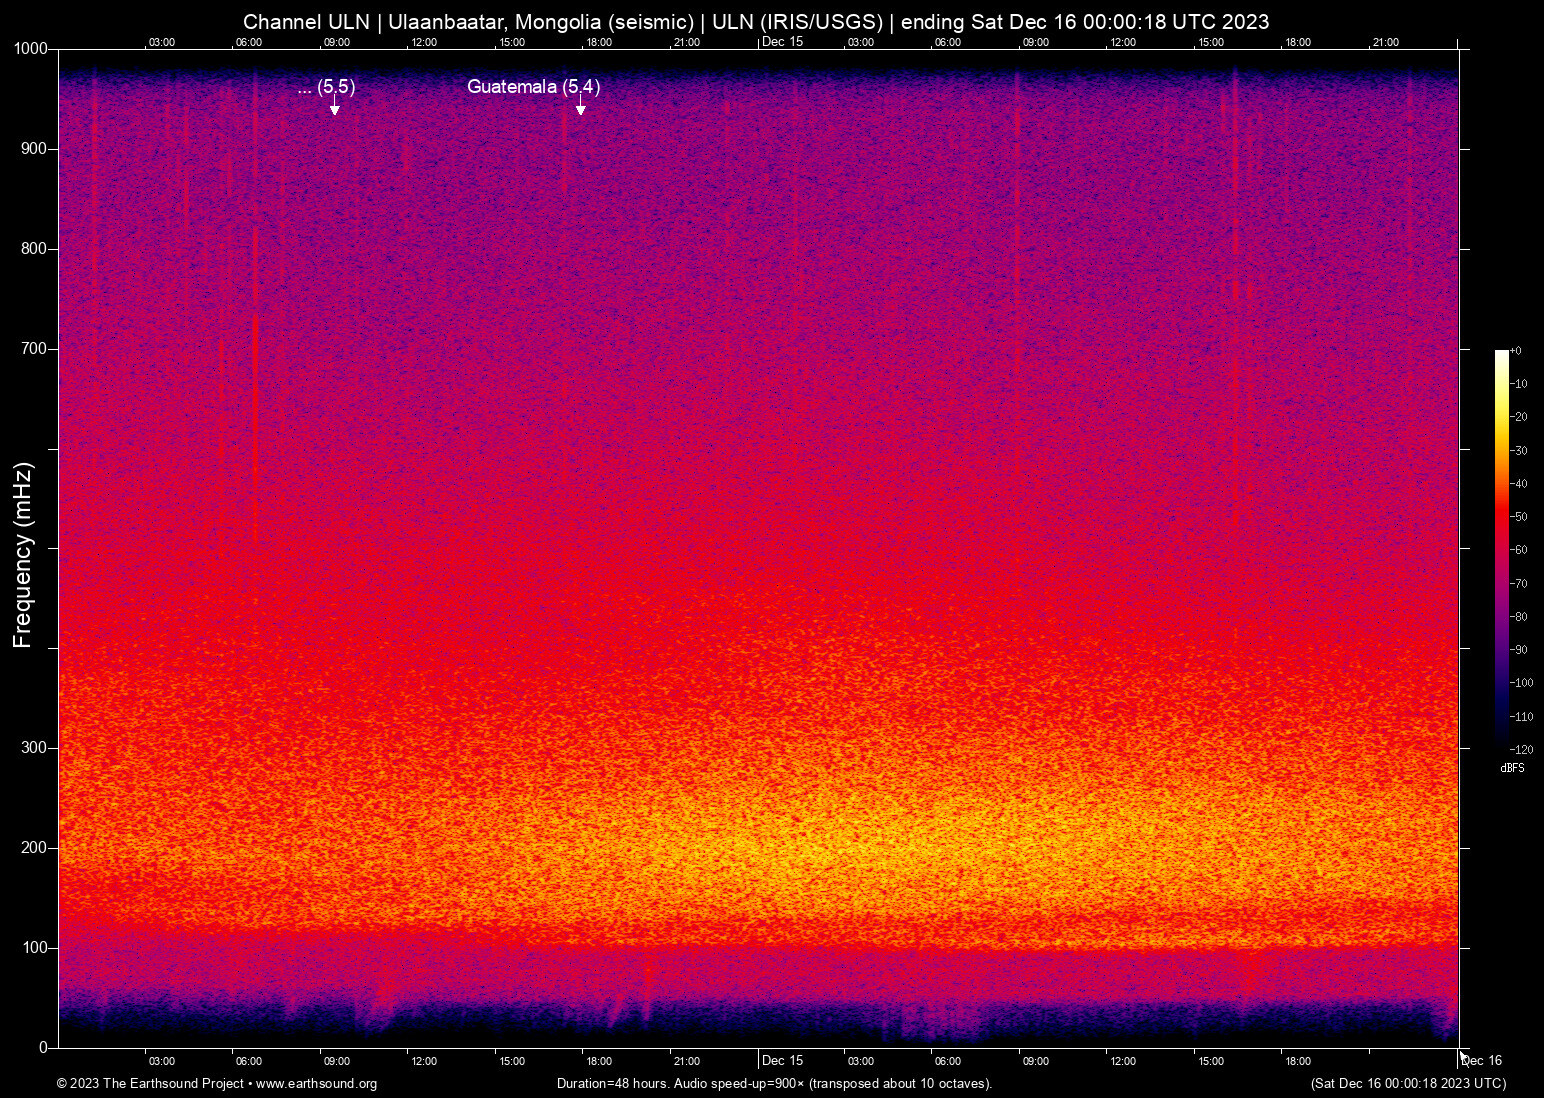Click the Dec 15 label on the bottom time axis

(x=782, y=1060)
